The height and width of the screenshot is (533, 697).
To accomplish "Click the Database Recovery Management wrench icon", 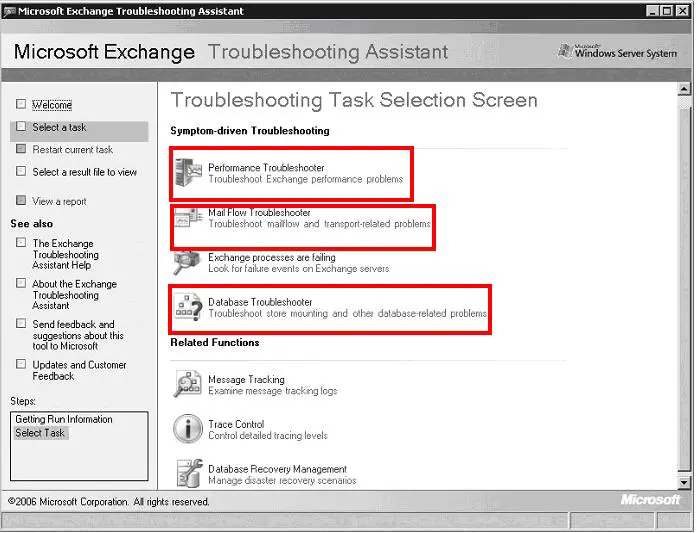I will [x=189, y=473].
